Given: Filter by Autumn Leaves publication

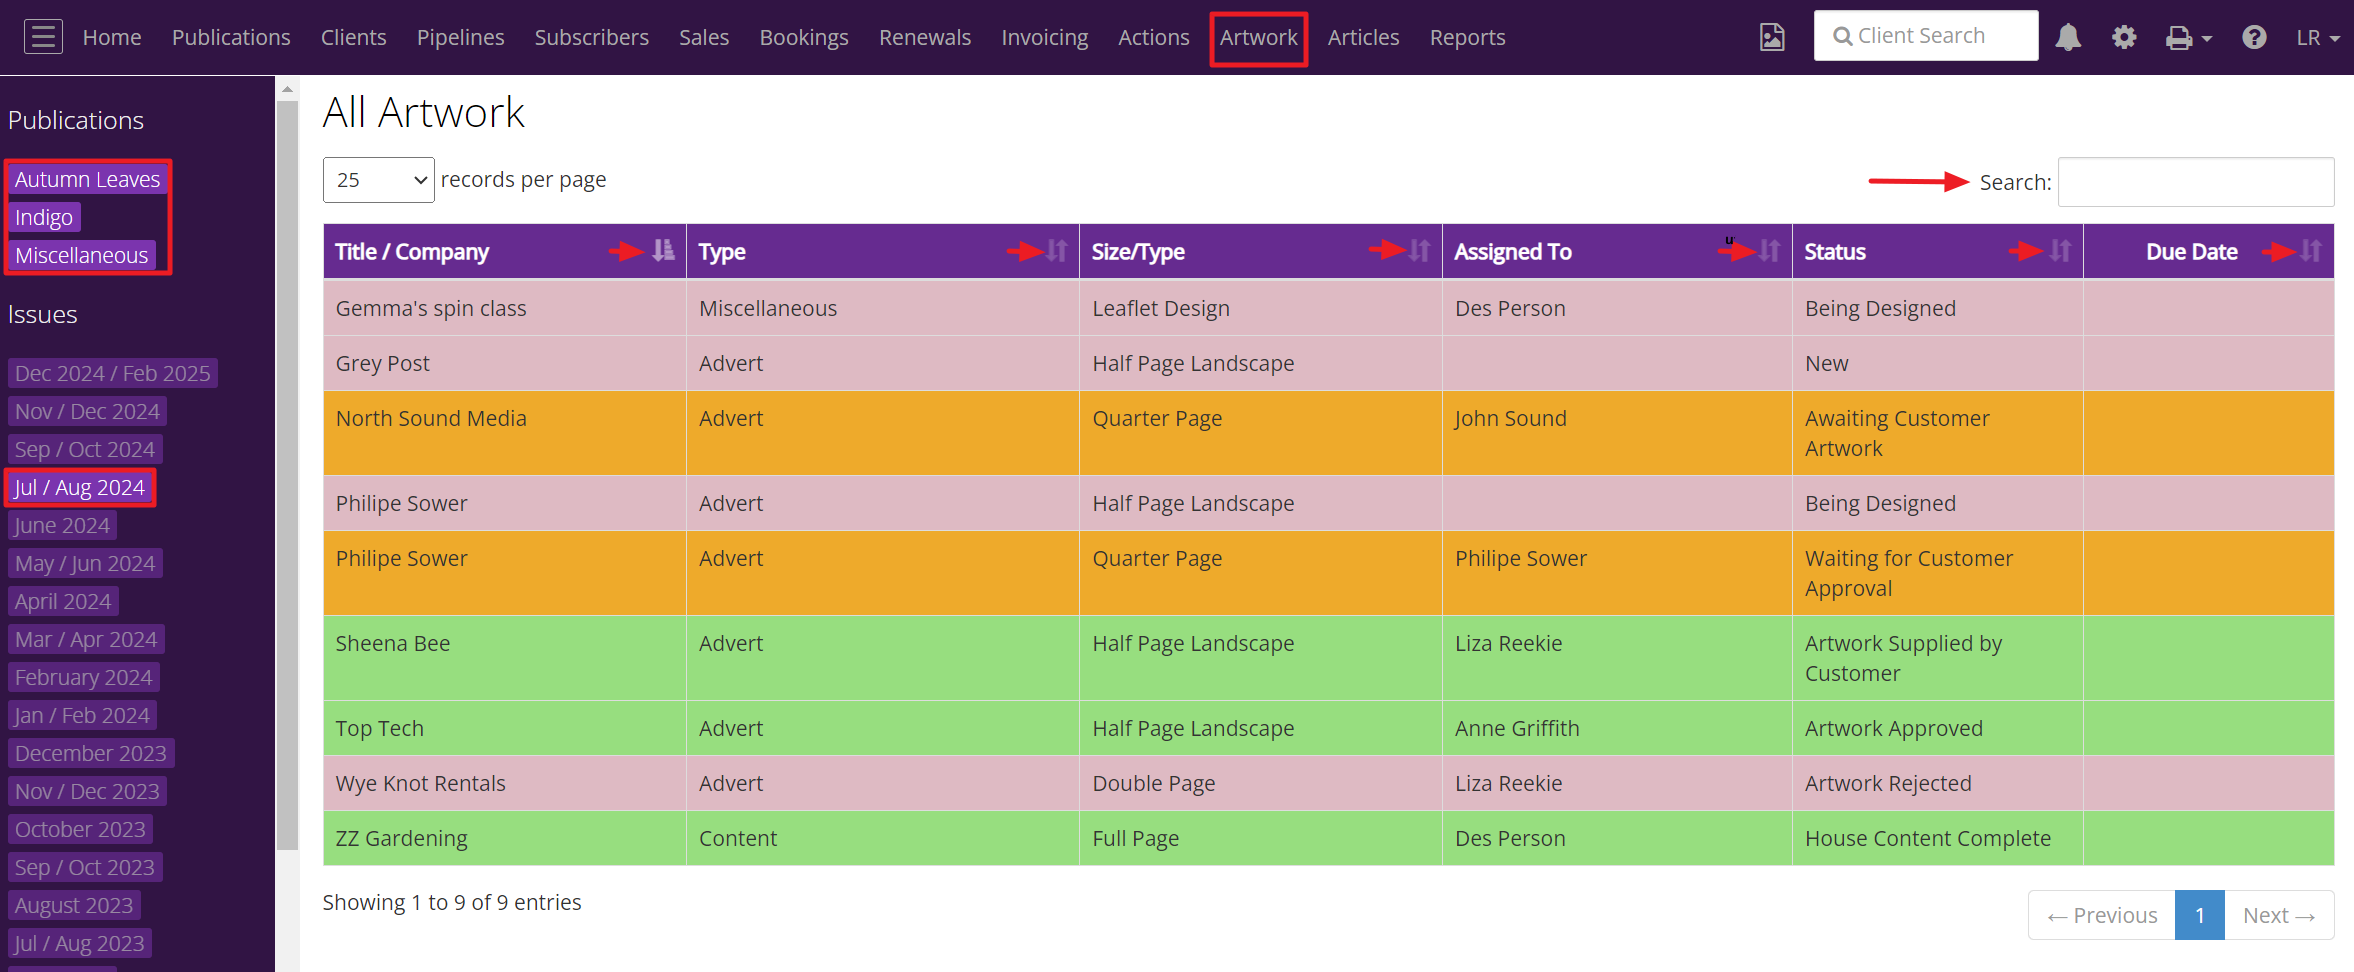Looking at the screenshot, I should point(88,179).
